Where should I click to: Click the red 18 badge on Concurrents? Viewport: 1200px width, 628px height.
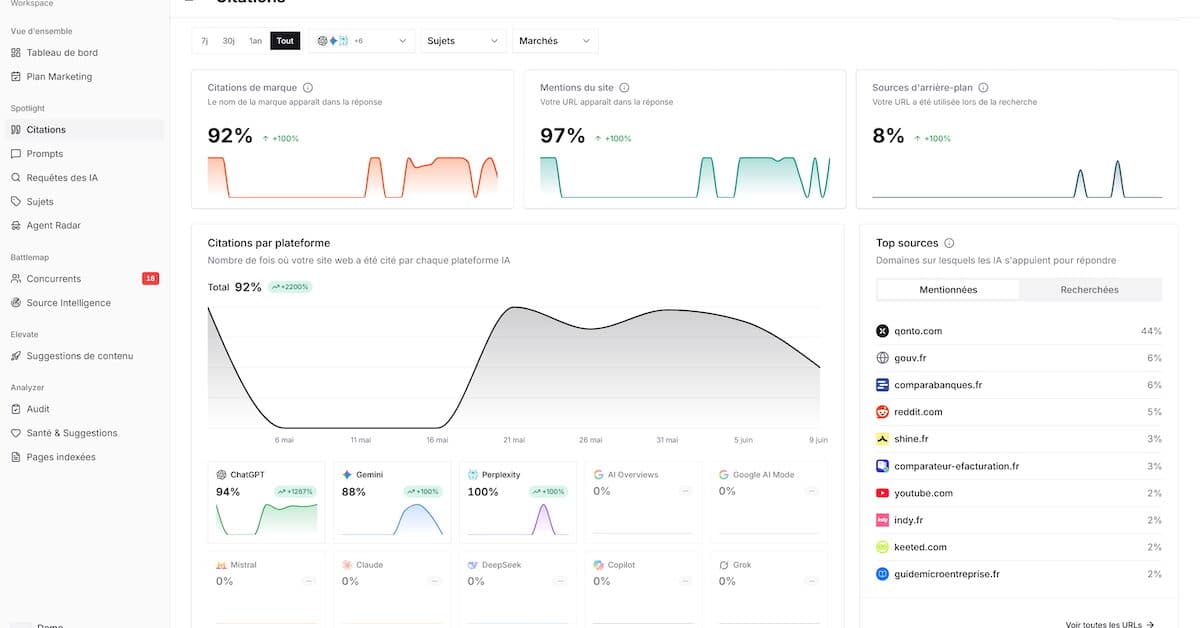(150, 279)
